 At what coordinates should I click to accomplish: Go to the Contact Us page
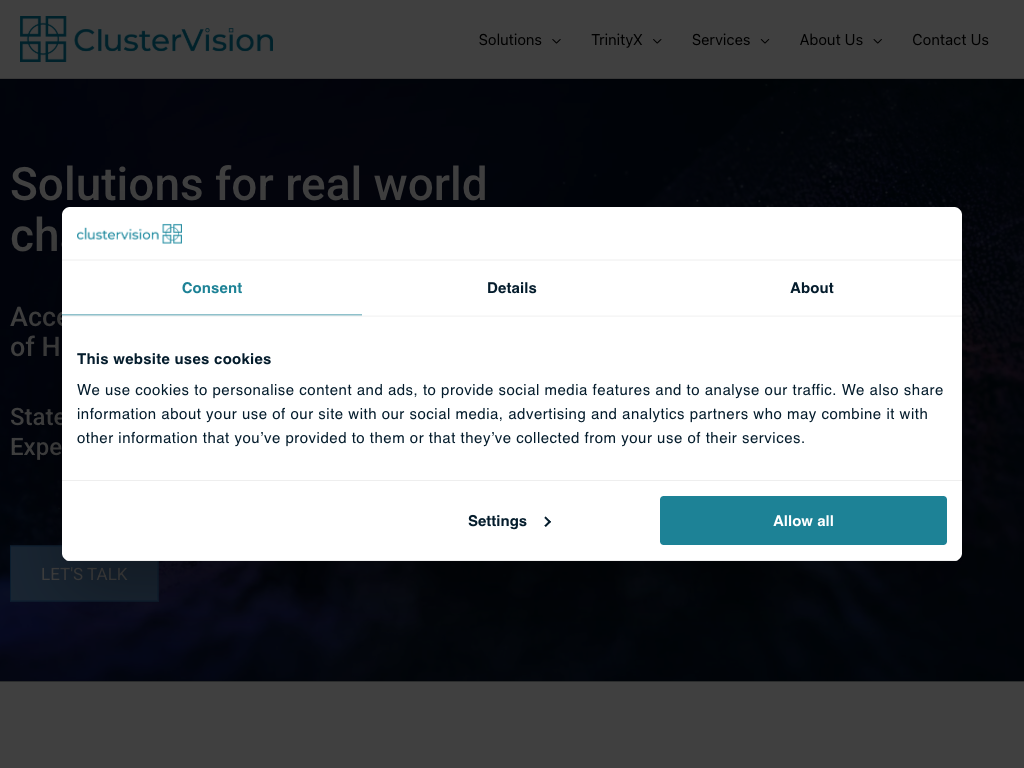[x=950, y=40]
